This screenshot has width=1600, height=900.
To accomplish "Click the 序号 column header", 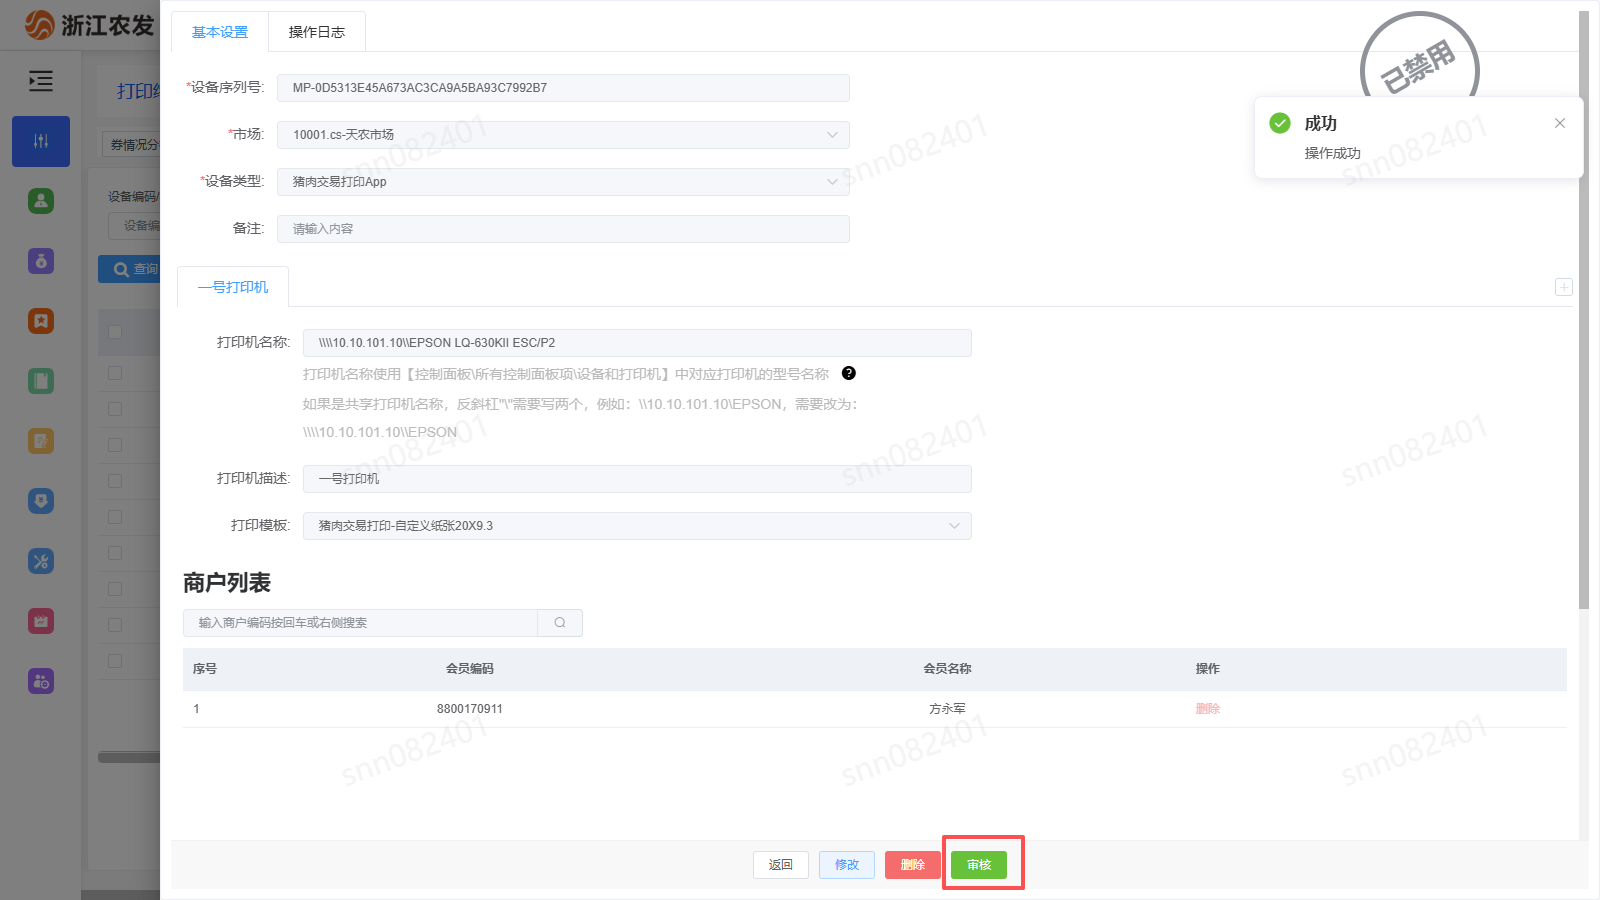I will [205, 669].
